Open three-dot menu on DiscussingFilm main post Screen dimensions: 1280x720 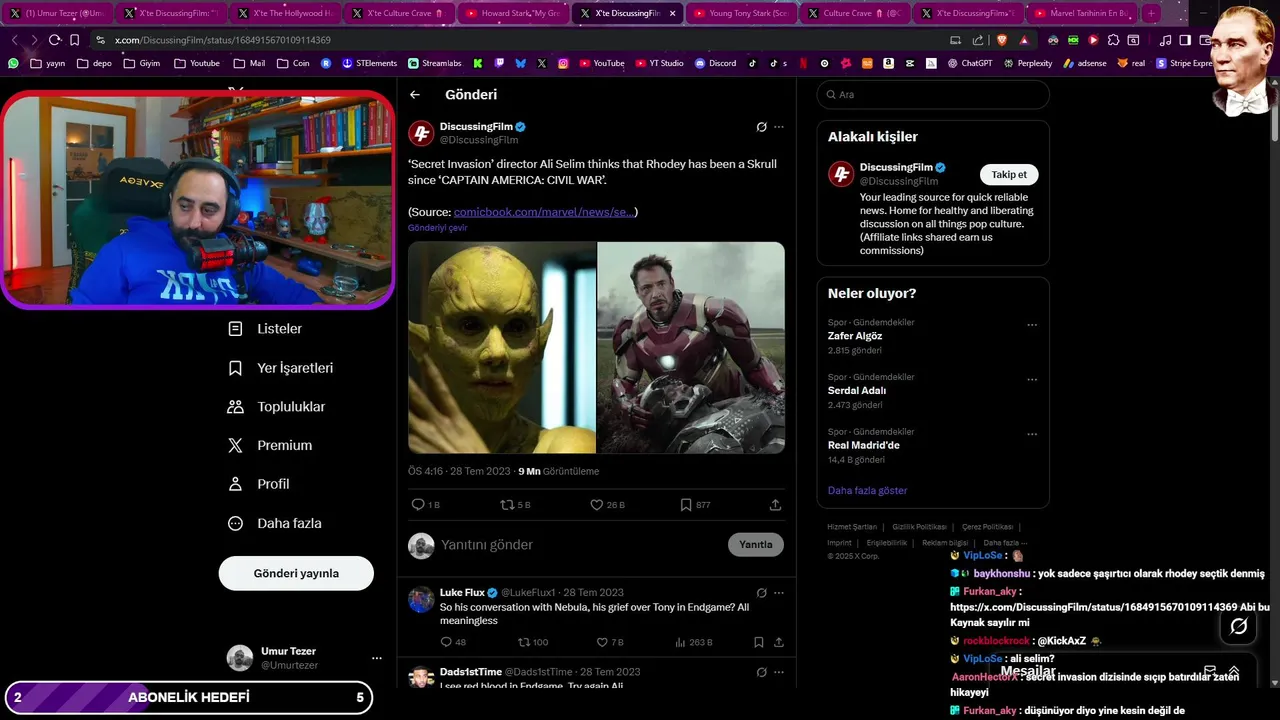coord(779,127)
